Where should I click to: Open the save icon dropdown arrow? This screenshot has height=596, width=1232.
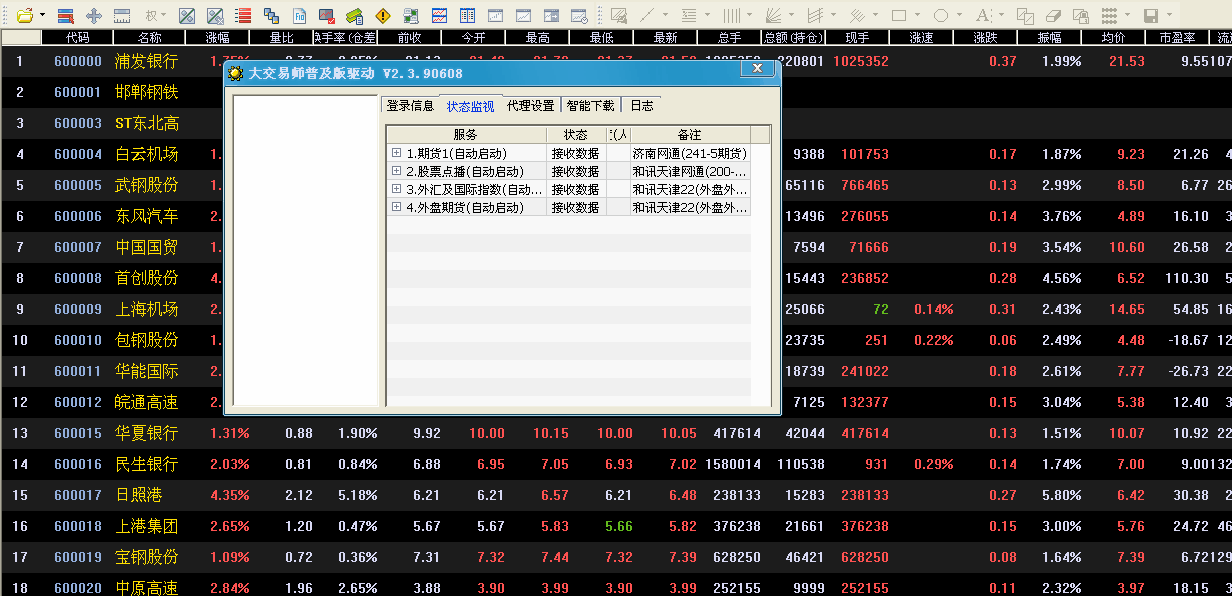click(1169, 15)
